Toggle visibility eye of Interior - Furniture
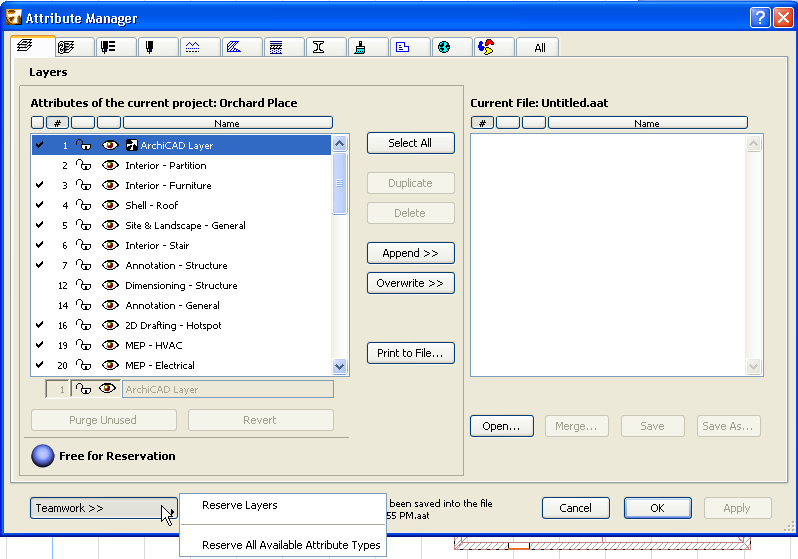The height and width of the screenshot is (559, 798). point(110,185)
